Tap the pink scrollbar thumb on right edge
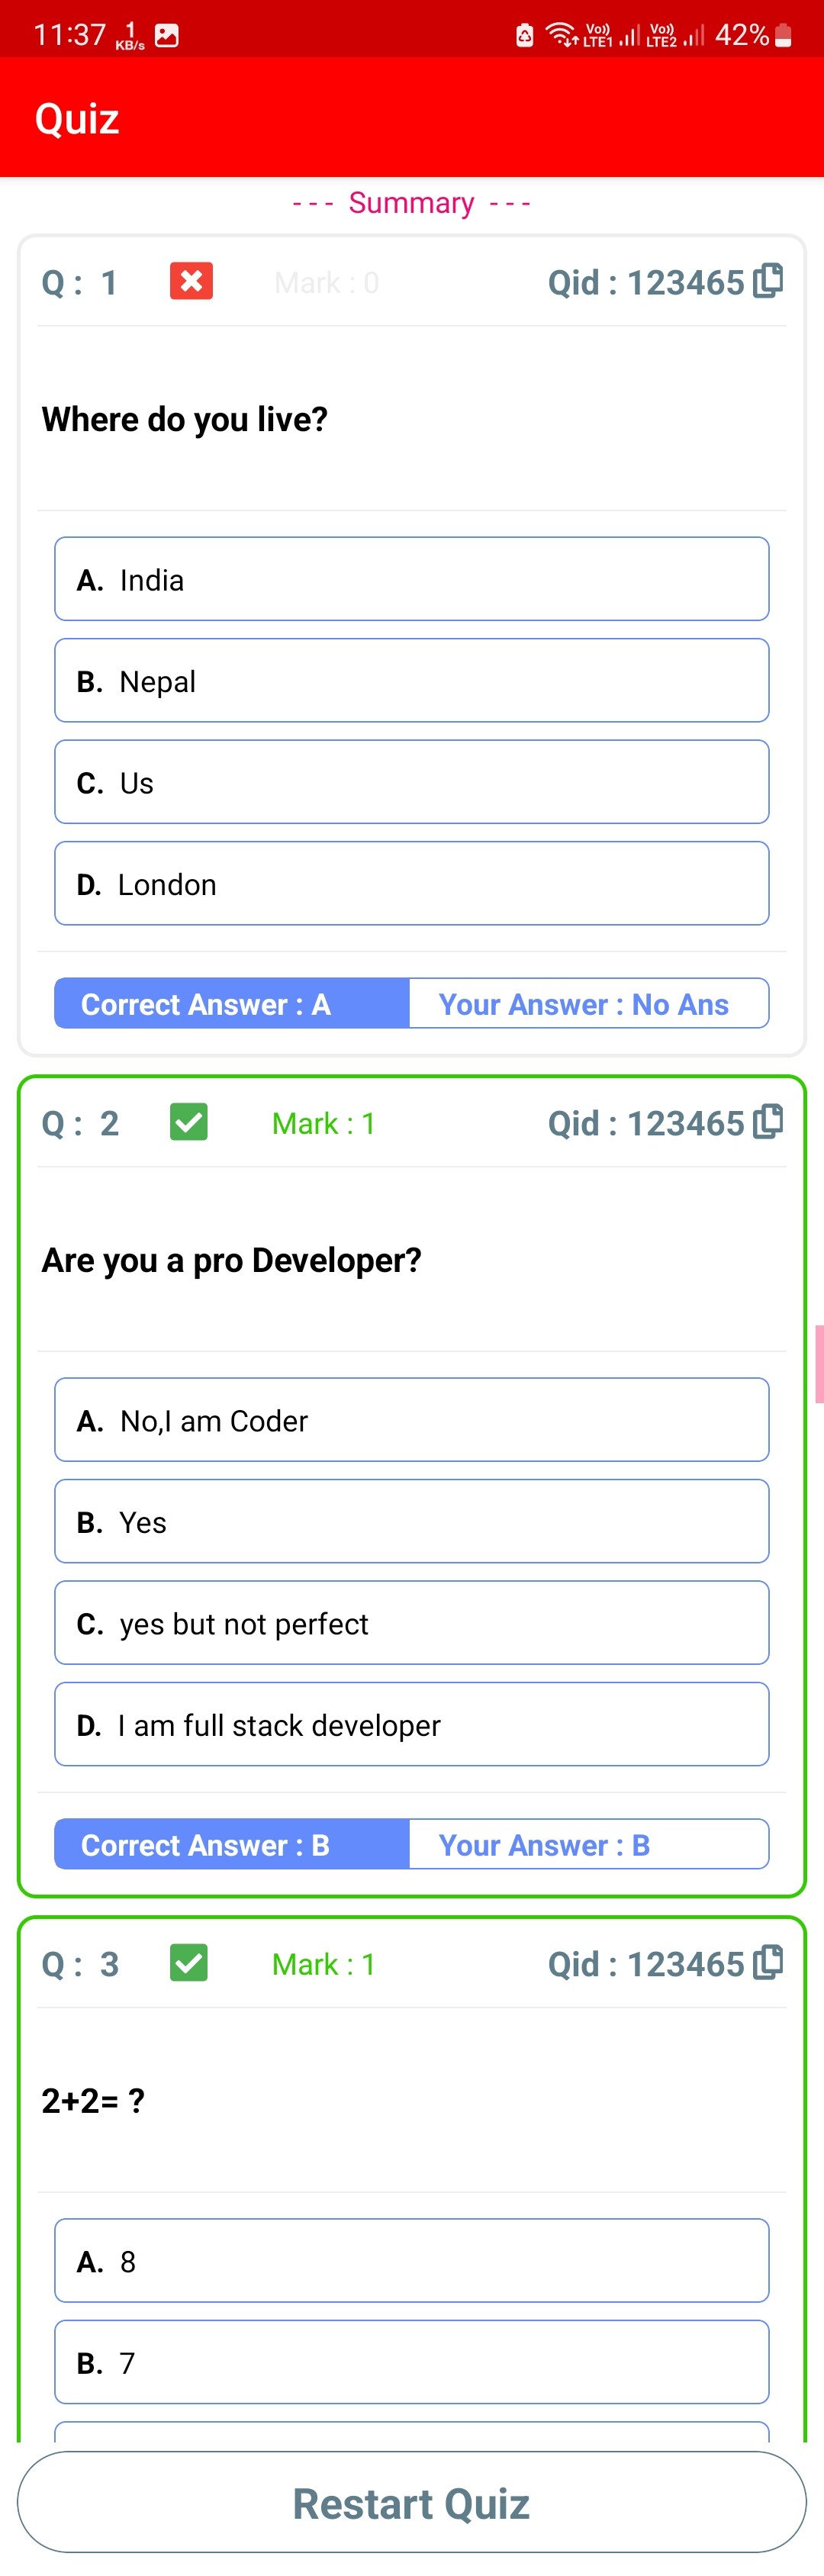Screen dimensions: 824x2576 coord(819,1364)
